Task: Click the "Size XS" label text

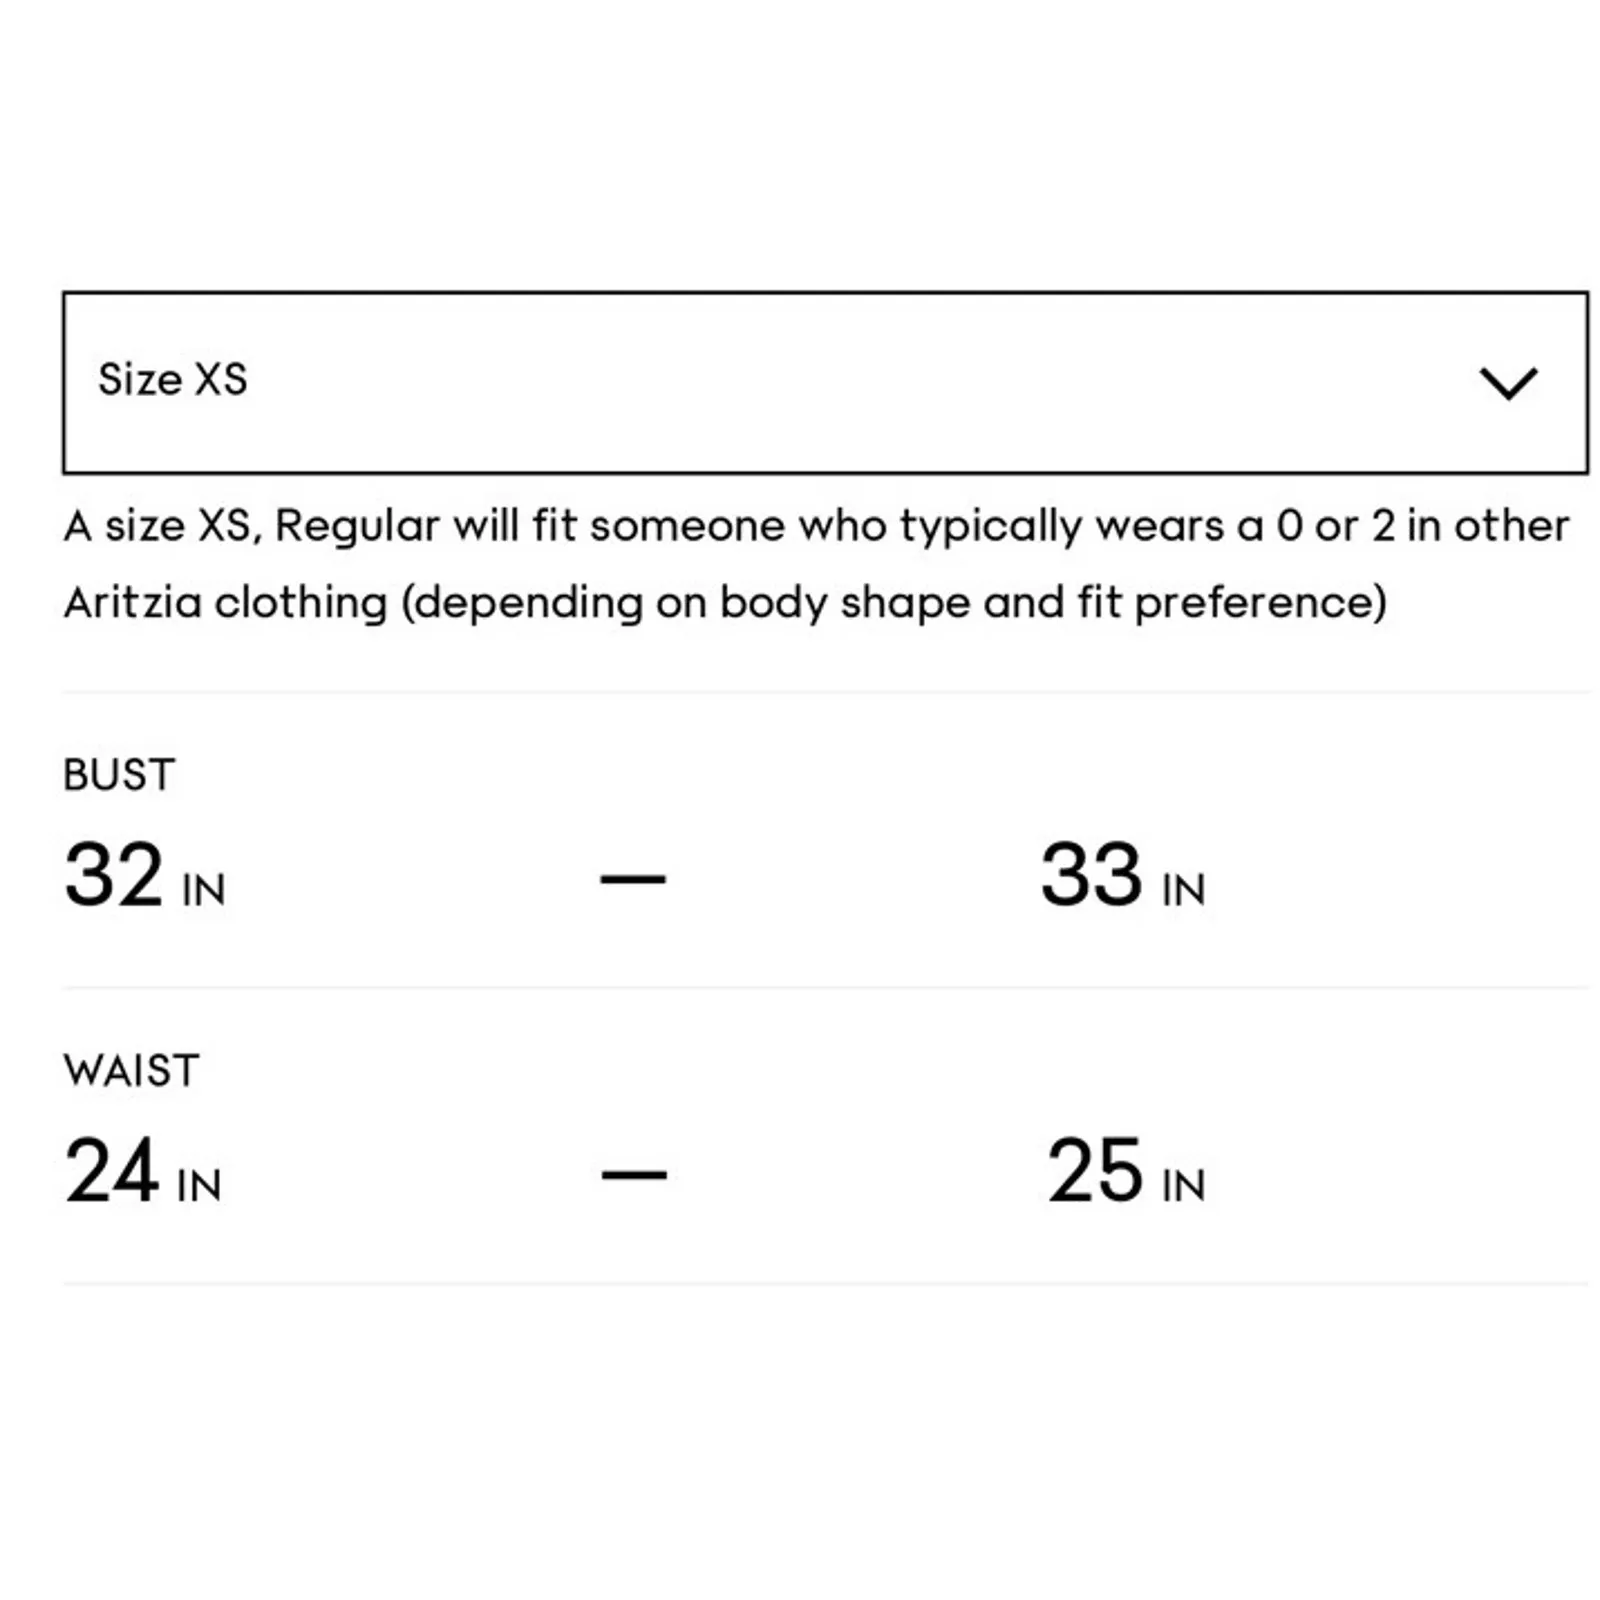Action: [172, 380]
